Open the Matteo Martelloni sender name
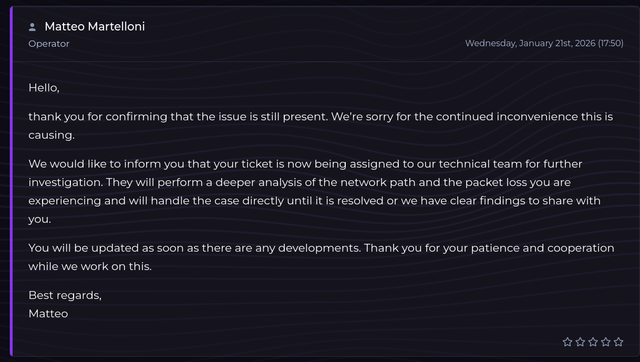This screenshot has width=640, height=362. tap(95, 27)
